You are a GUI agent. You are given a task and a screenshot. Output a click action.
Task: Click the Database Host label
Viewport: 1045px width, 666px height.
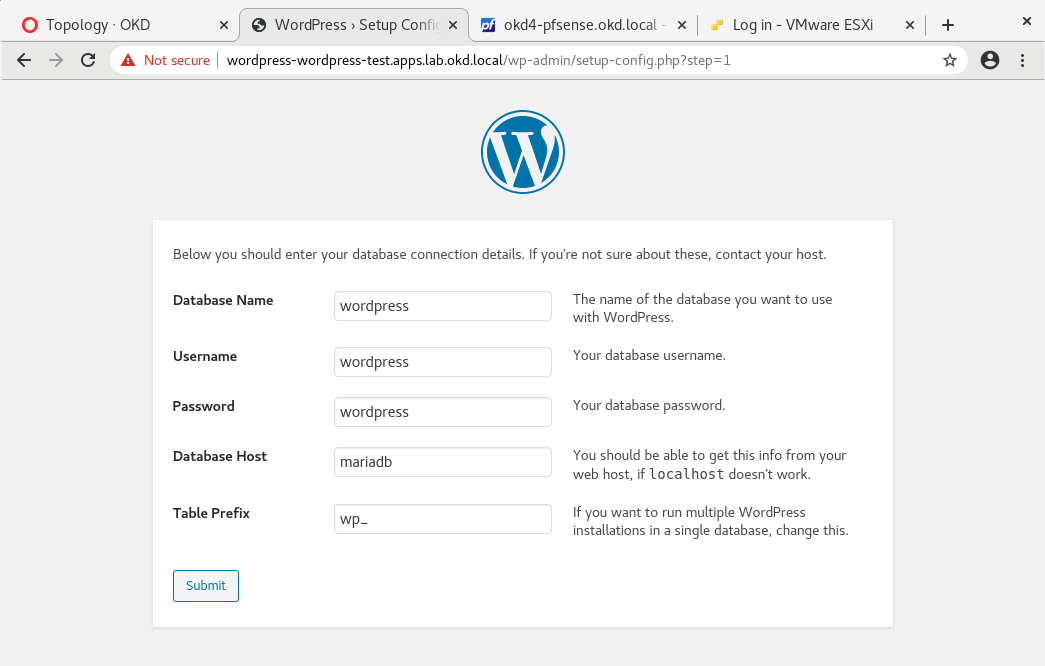(x=219, y=457)
